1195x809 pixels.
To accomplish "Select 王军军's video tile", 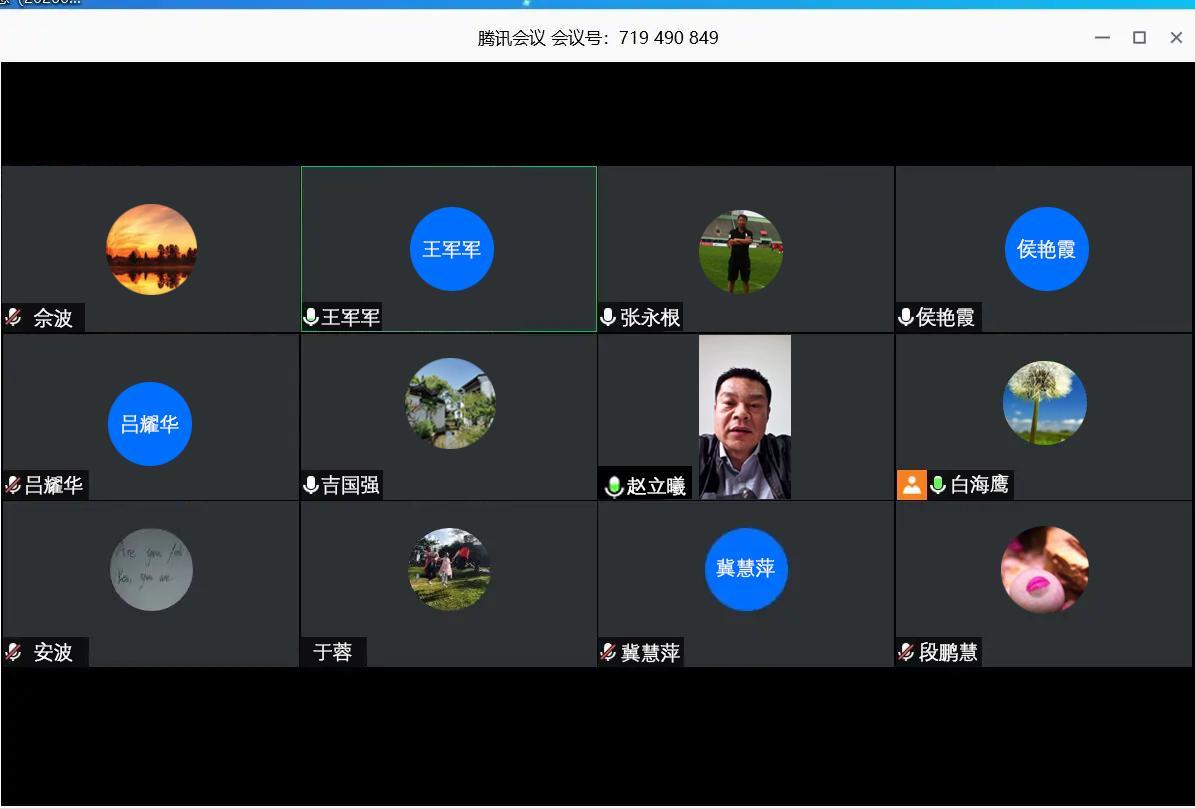I will pyautogui.click(x=448, y=248).
